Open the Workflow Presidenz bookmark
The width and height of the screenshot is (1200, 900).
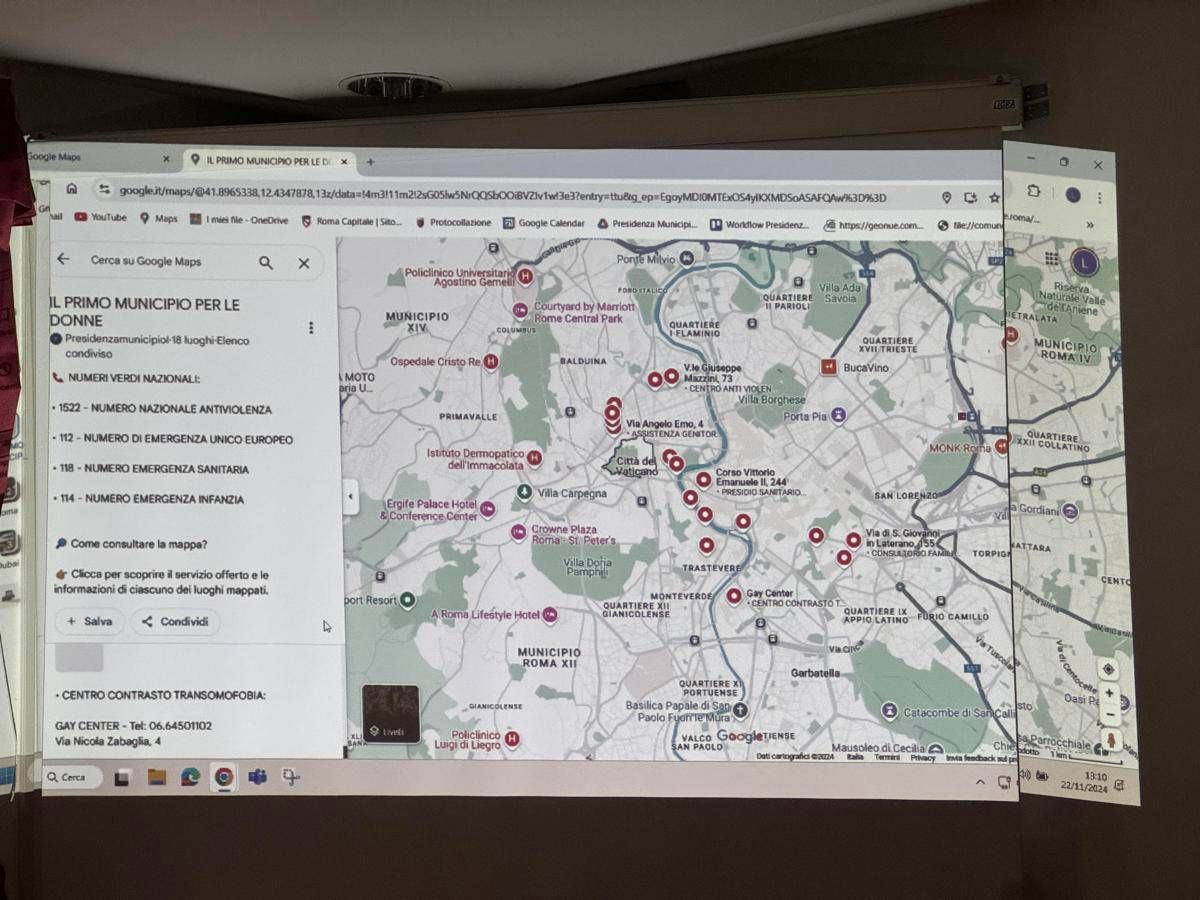tap(760, 225)
